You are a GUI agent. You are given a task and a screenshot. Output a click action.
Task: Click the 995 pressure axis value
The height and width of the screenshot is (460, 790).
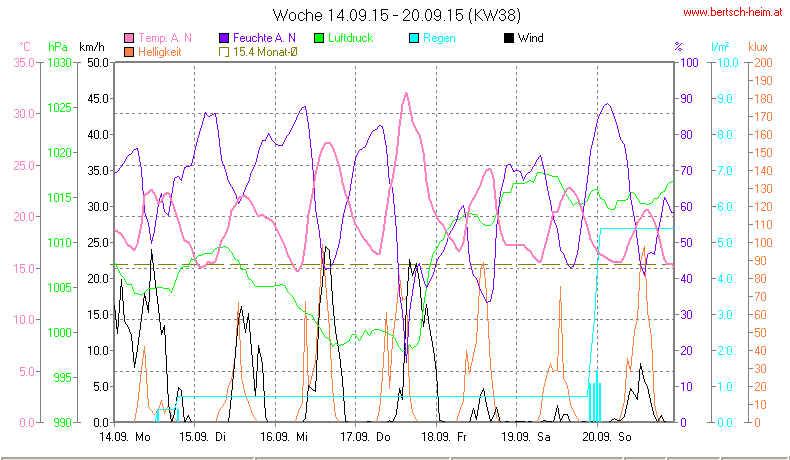point(62,377)
